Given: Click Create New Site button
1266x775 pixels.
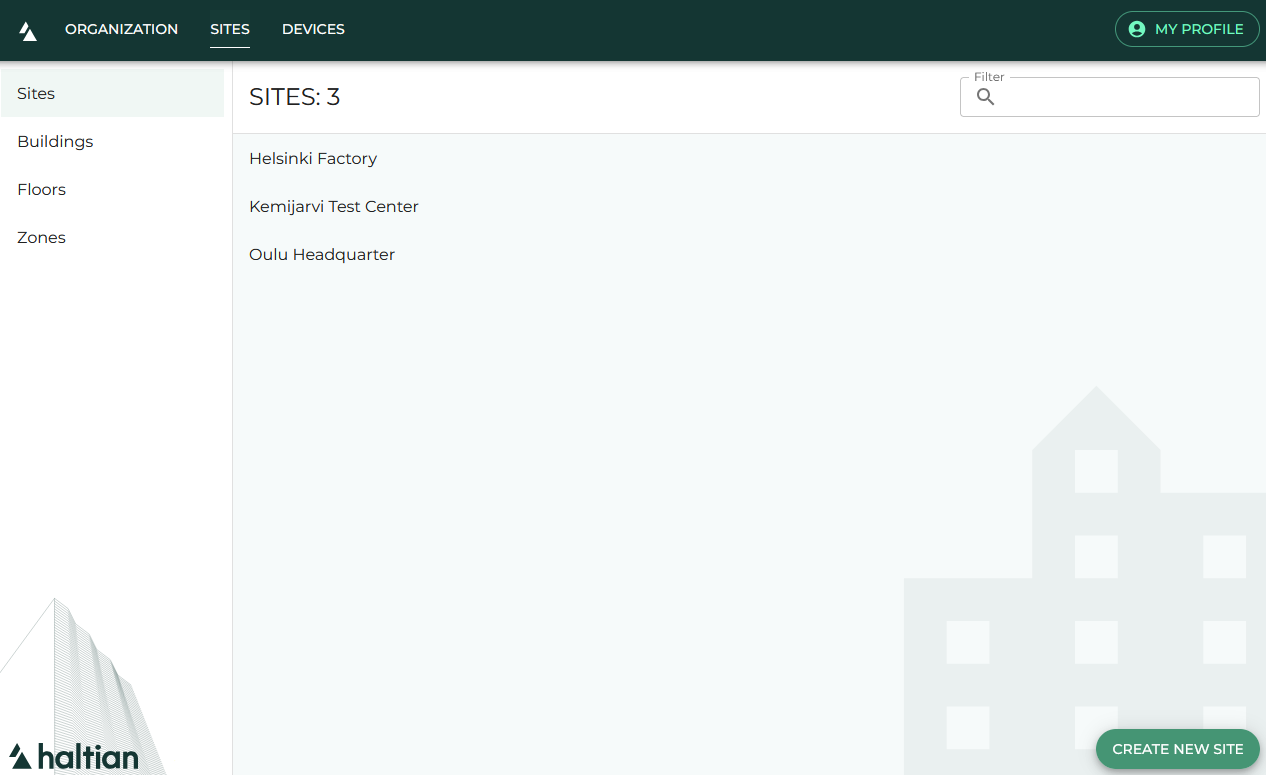Looking at the screenshot, I should point(1178,749).
